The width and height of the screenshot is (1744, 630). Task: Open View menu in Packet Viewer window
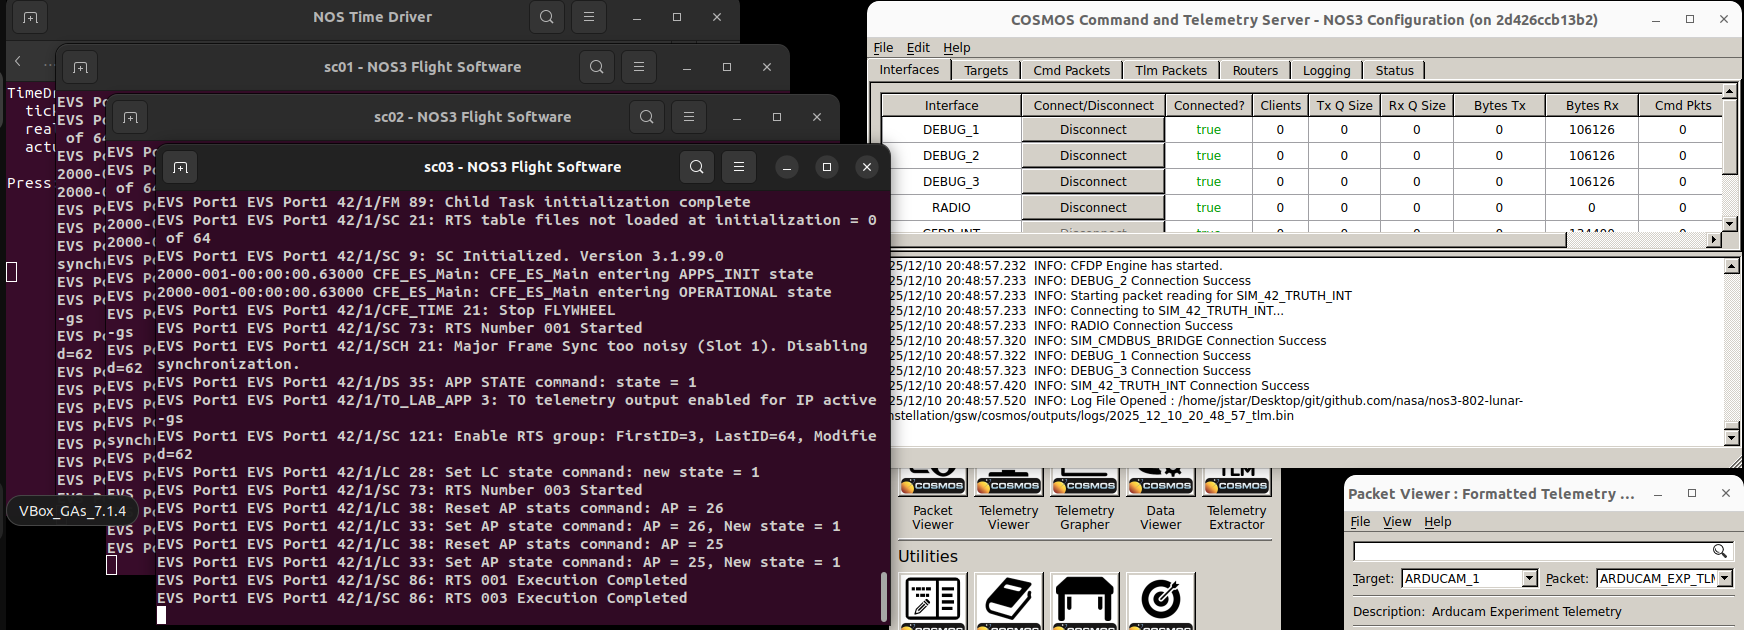pos(1397,522)
